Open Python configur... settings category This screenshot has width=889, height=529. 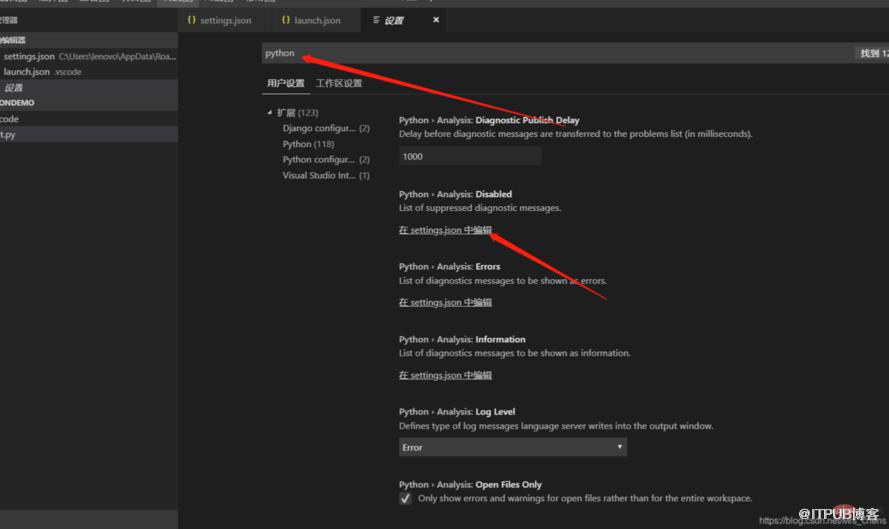[x=326, y=160]
